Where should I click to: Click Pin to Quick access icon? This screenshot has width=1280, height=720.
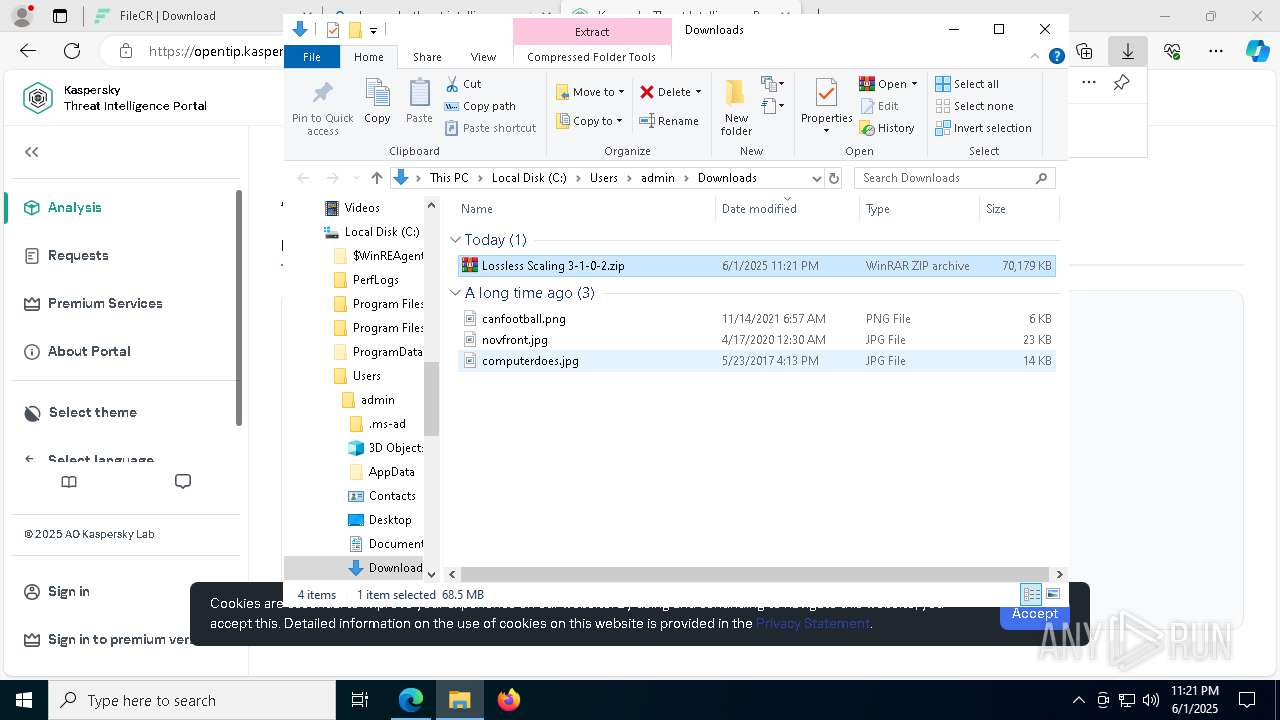click(x=322, y=107)
